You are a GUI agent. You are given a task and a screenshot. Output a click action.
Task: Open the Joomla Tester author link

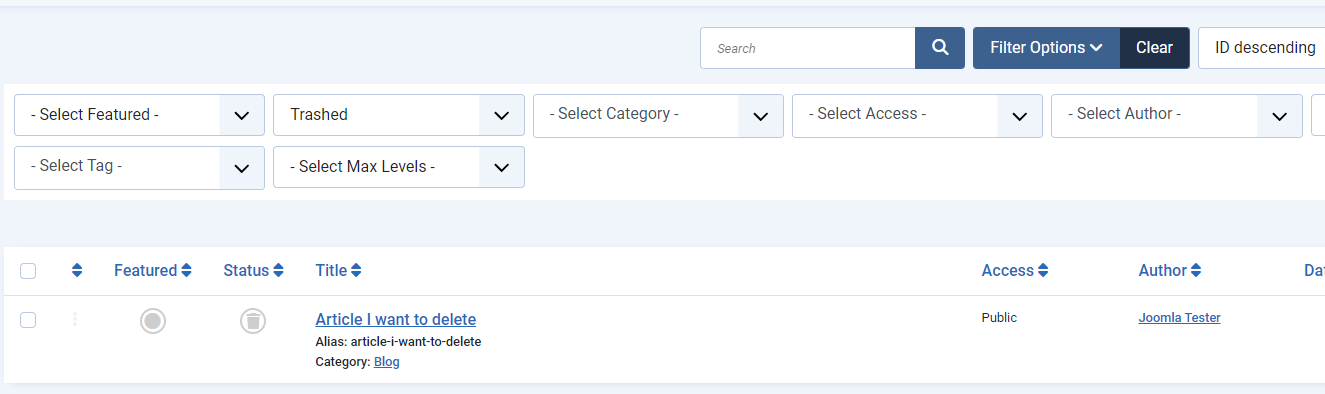(1179, 318)
